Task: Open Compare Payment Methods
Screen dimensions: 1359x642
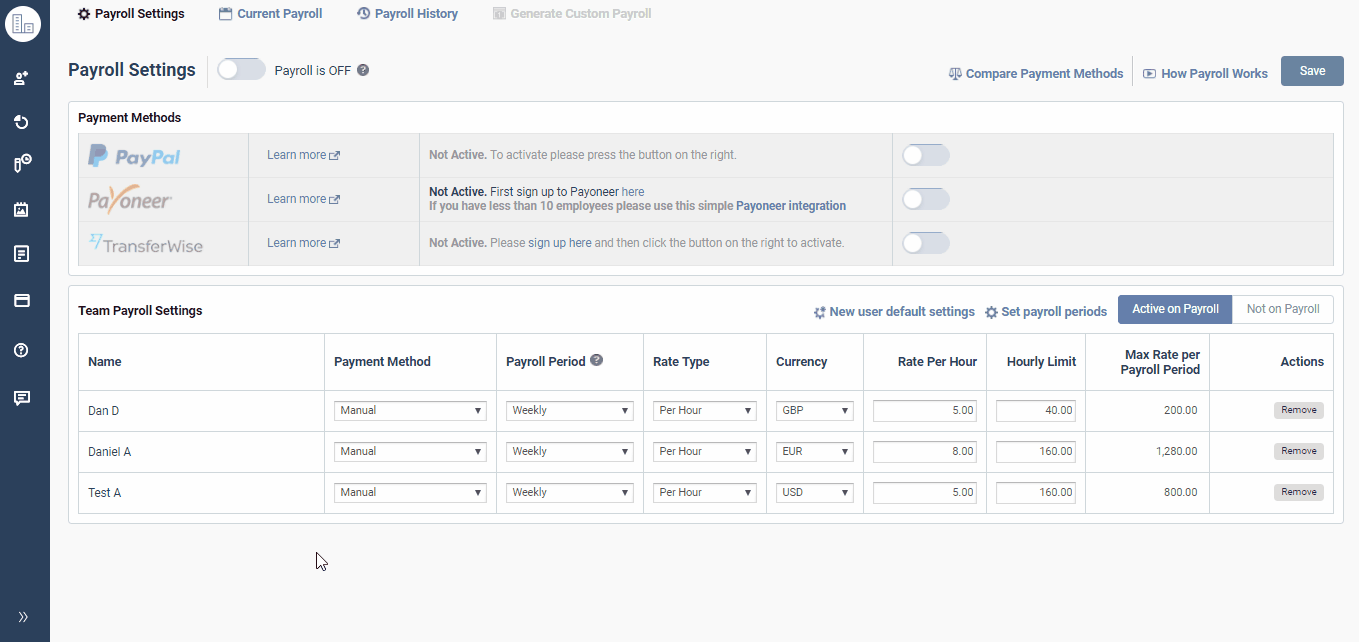Action: (x=1036, y=72)
